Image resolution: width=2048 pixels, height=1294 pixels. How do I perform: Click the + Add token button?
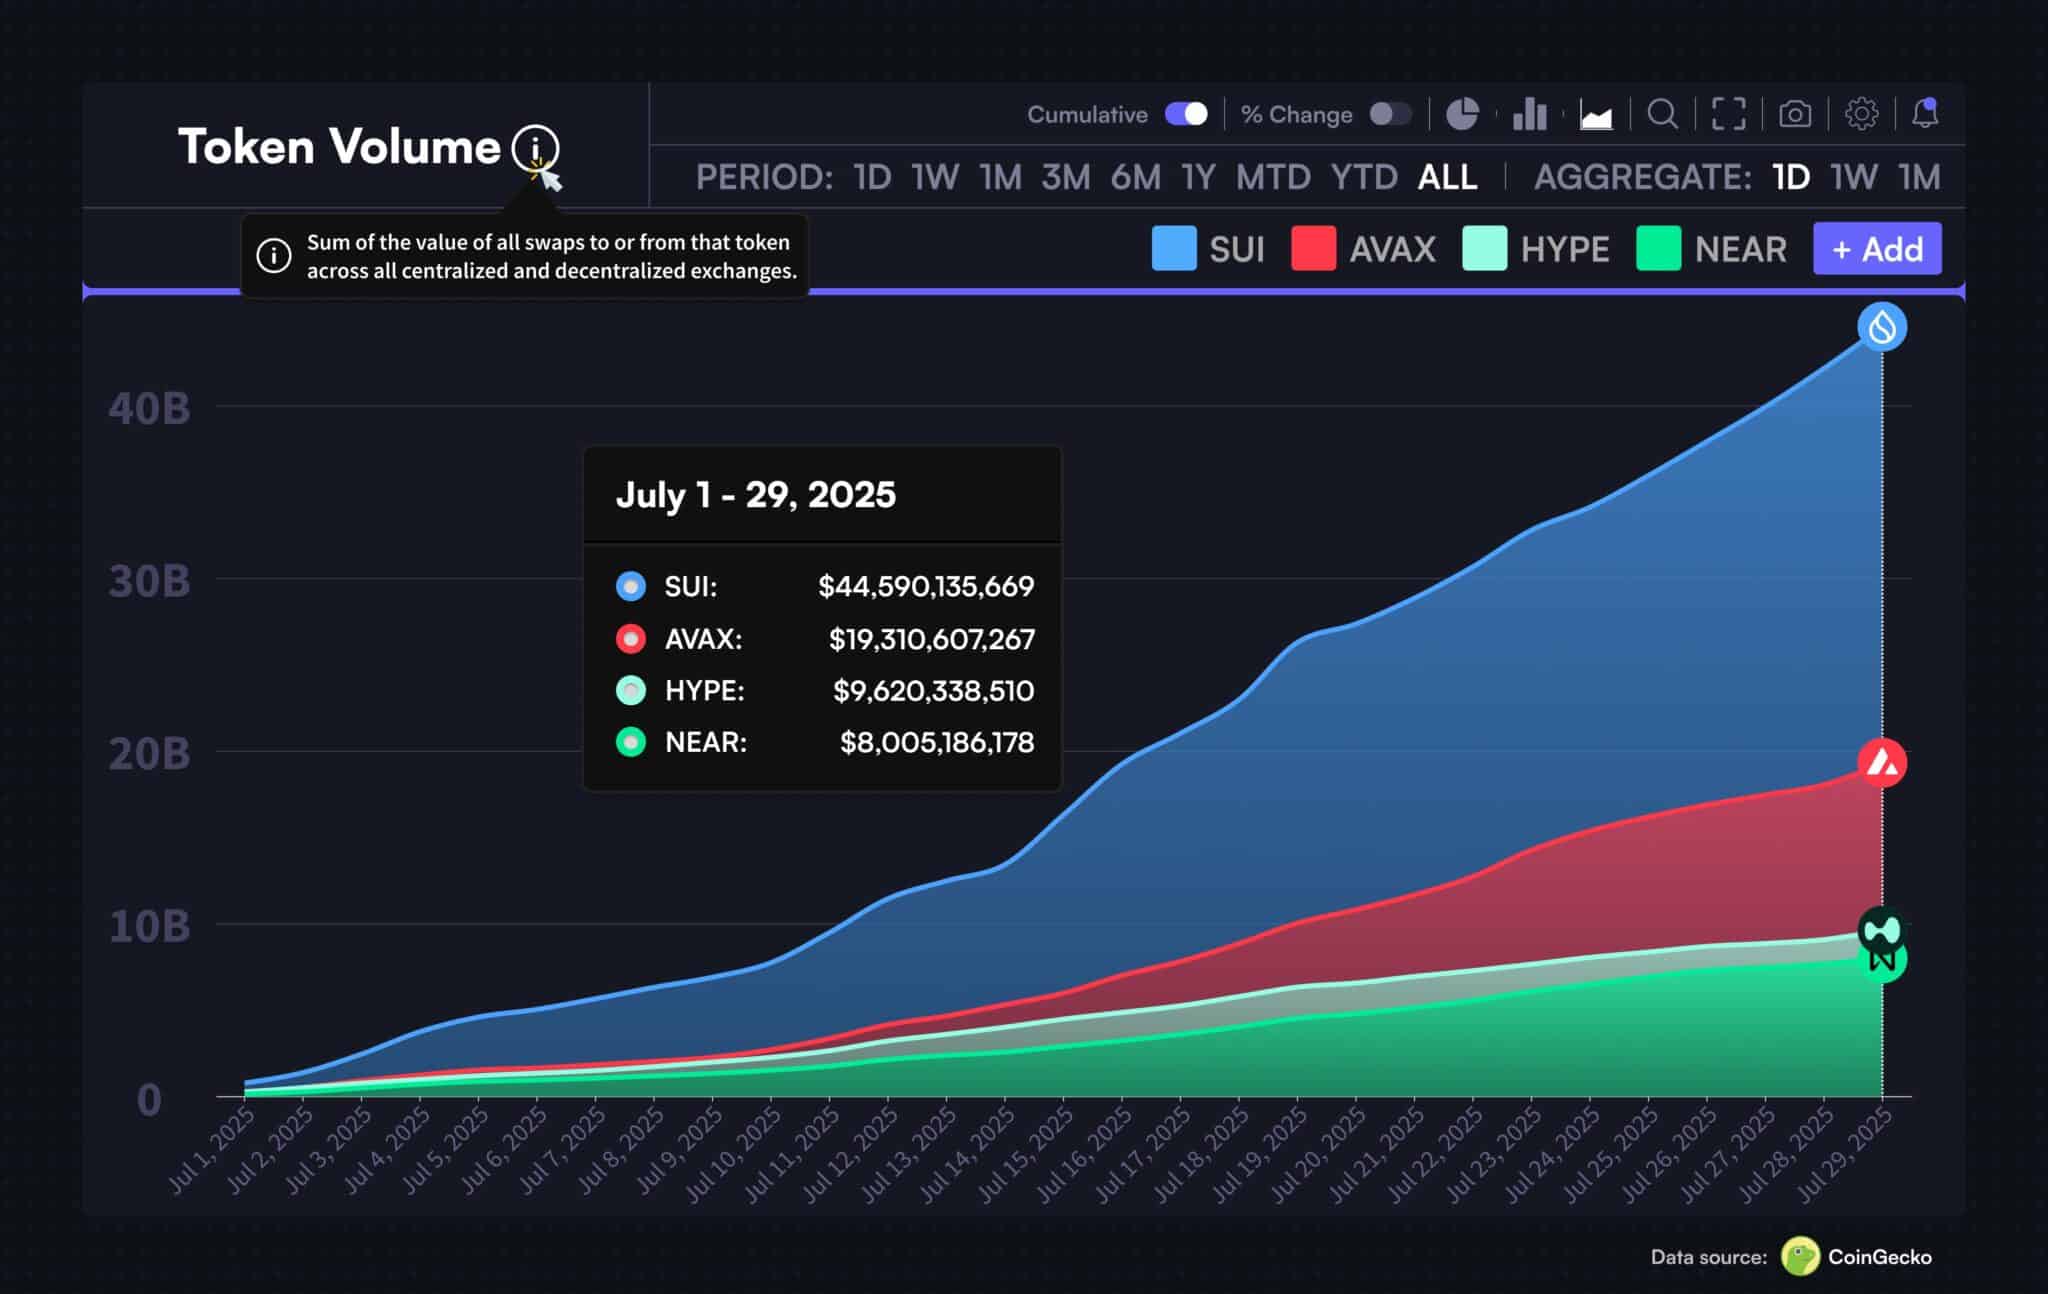[x=1877, y=249]
